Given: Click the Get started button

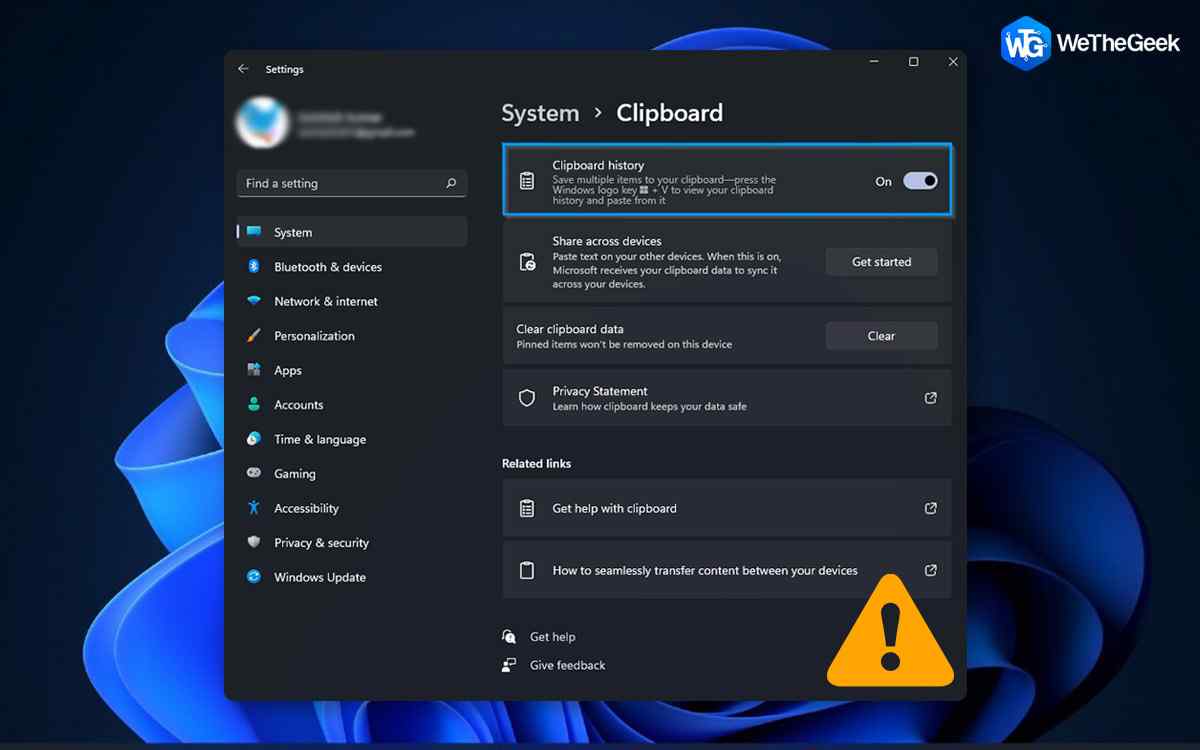Looking at the screenshot, I should 881,262.
